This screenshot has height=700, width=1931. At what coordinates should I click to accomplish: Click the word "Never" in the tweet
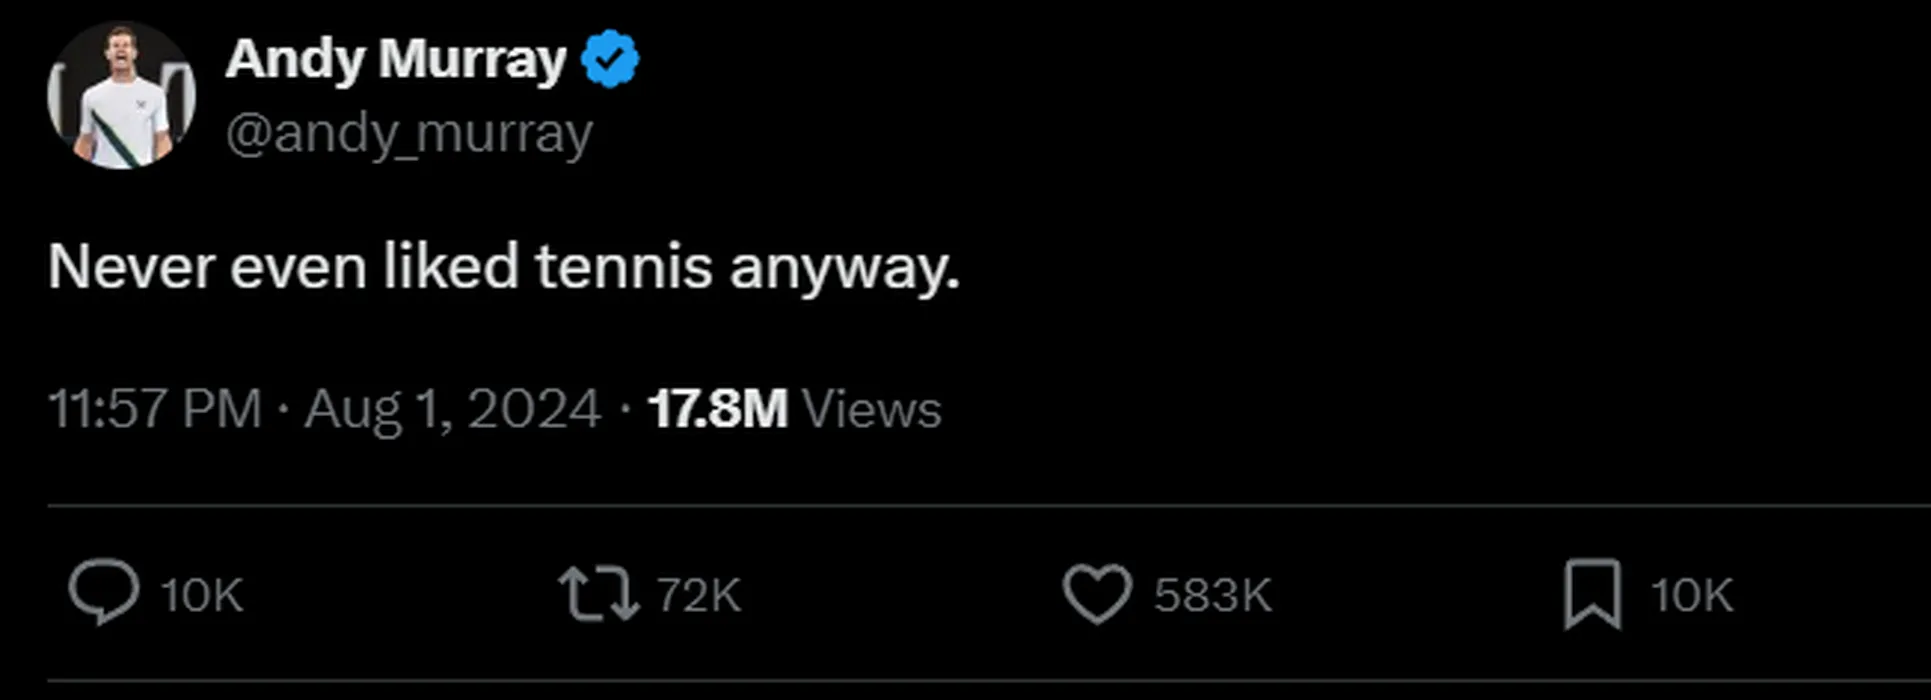131,268
